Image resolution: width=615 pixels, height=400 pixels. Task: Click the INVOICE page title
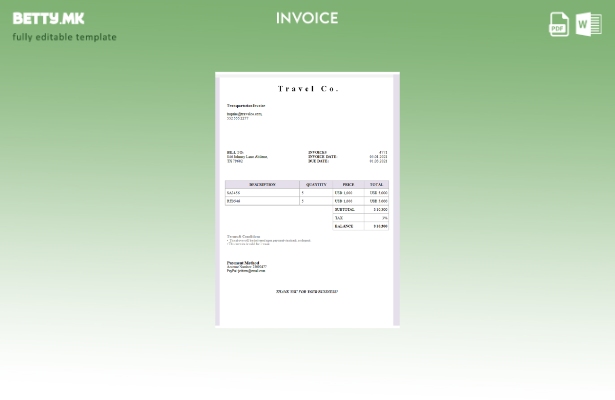307,18
